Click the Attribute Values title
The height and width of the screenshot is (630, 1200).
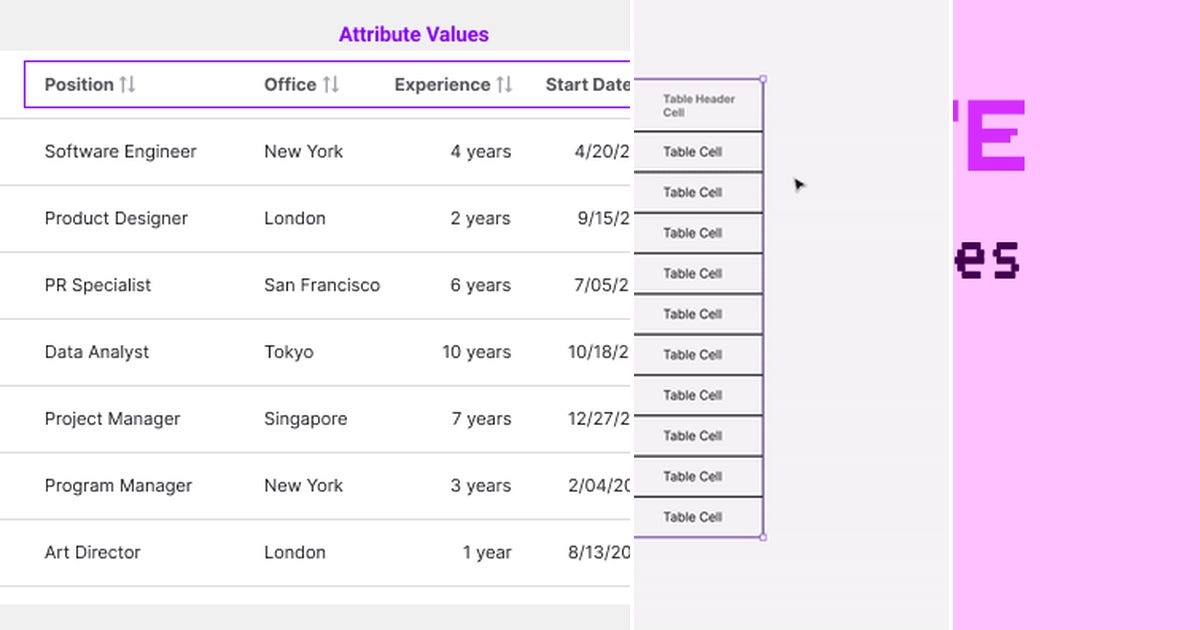tap(413, 34)
